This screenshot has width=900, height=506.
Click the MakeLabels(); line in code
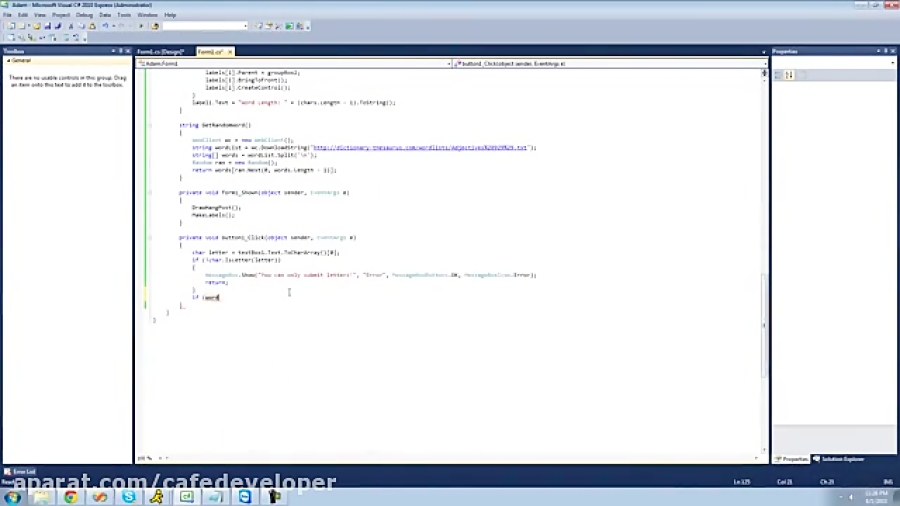coord(213,215)
